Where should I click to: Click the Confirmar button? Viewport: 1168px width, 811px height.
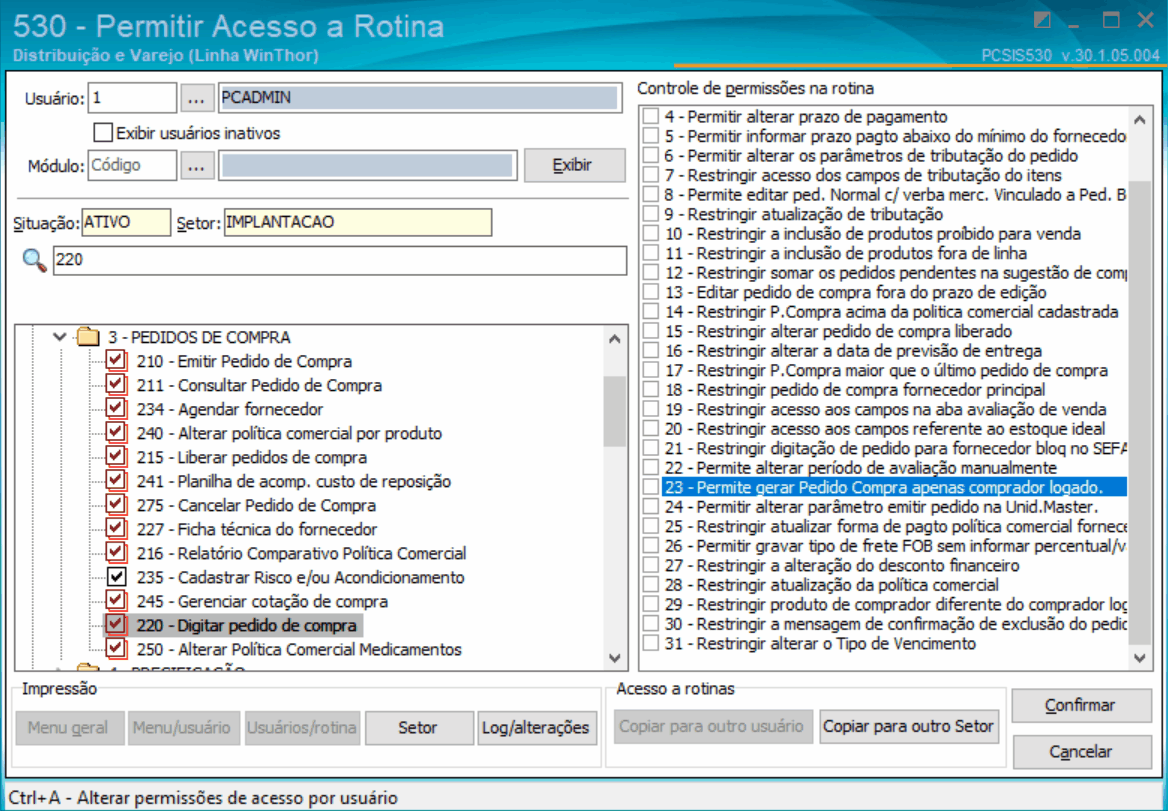tap(1081, 705)
